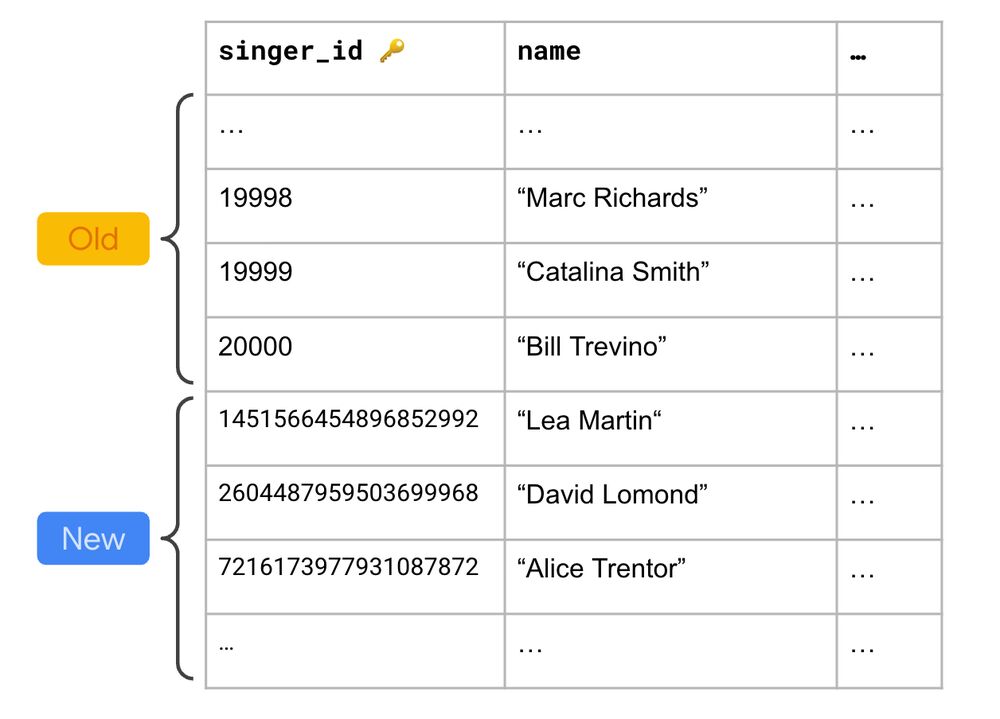Click the Marc Richards name cell

[670, 206]
